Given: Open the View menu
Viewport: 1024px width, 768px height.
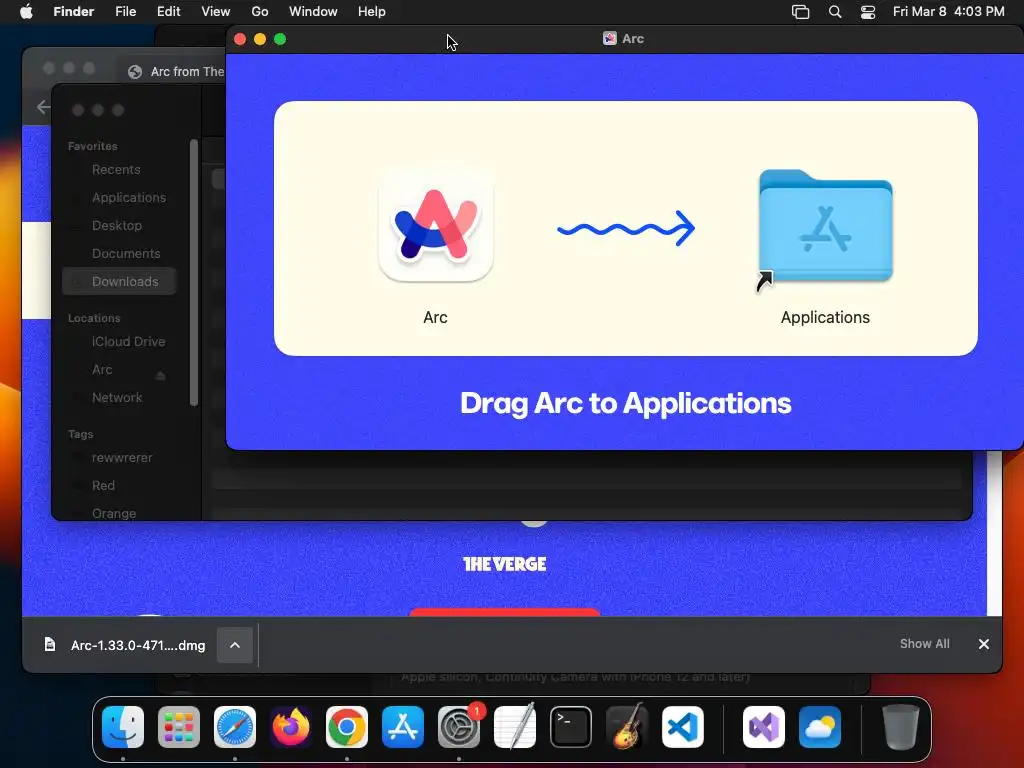Looking at the screenshot, I should click(216, 12).
